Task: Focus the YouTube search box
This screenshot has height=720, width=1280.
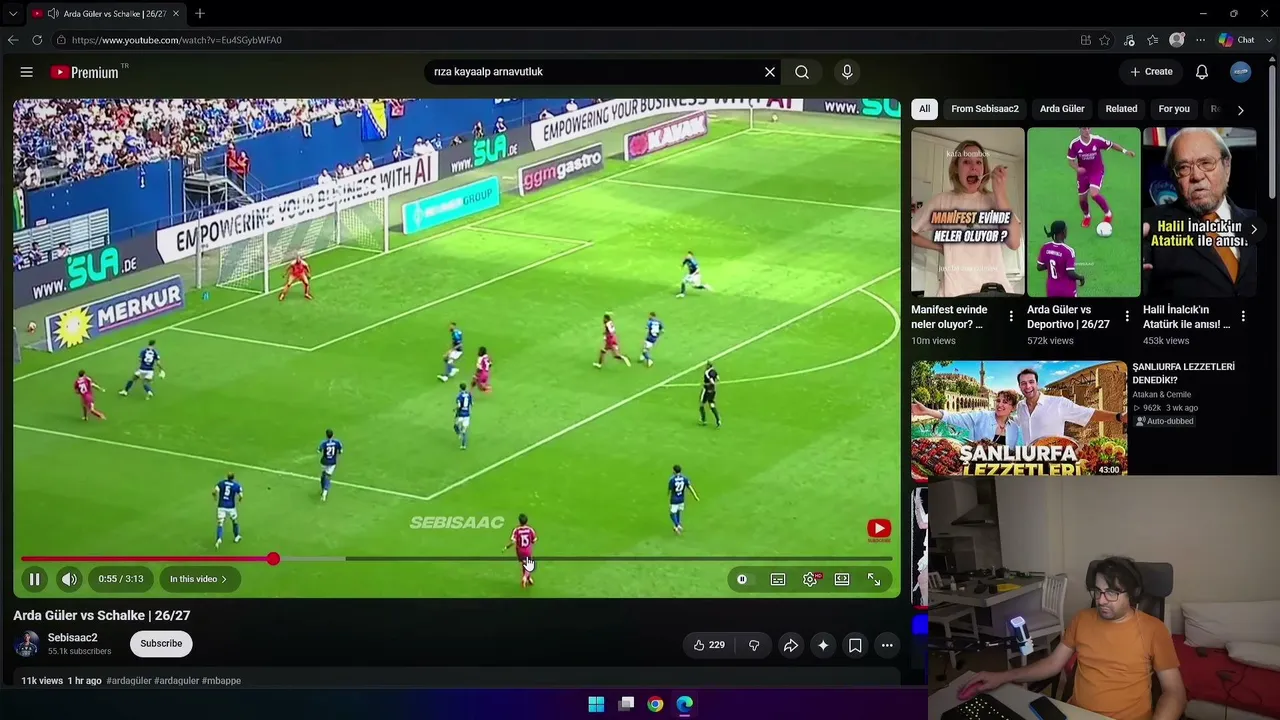Action: click(595, 72)
